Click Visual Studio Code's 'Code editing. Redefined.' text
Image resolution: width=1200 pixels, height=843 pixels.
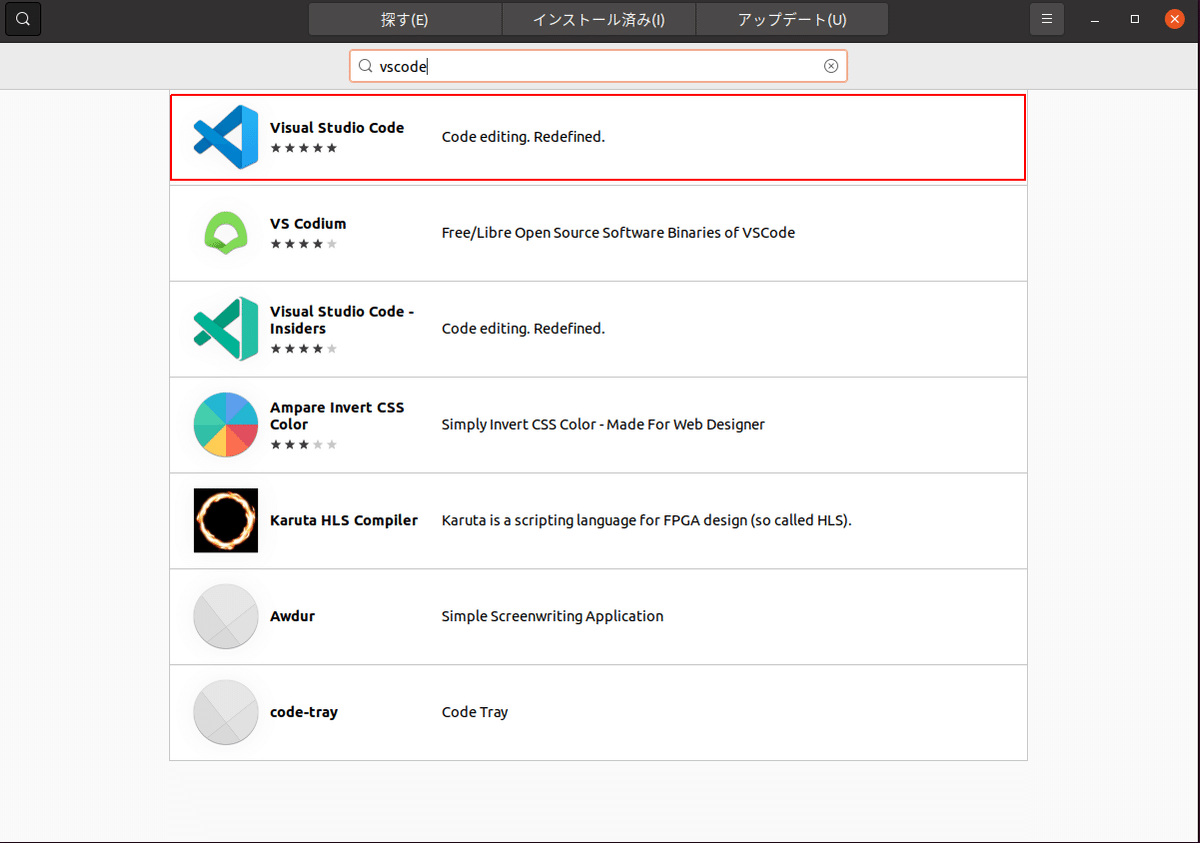pos(523,137)
